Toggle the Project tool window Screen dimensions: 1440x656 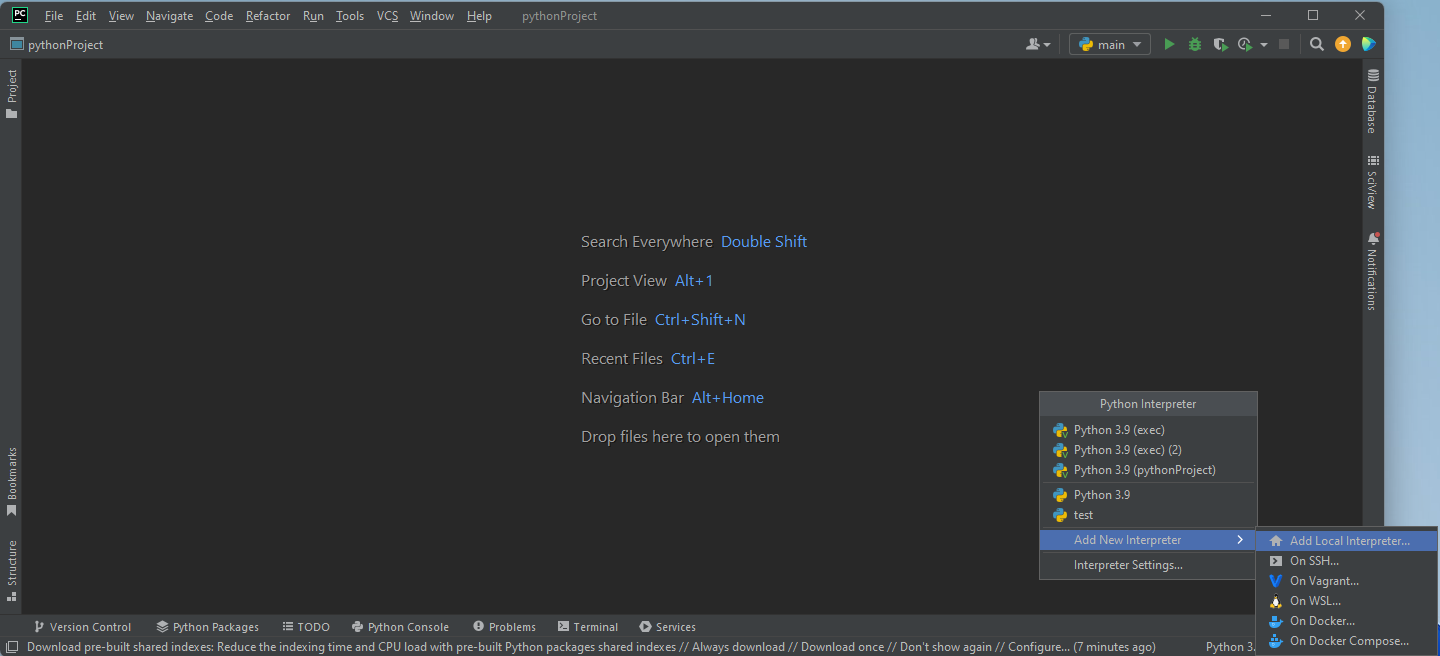(x=12, y=93)
